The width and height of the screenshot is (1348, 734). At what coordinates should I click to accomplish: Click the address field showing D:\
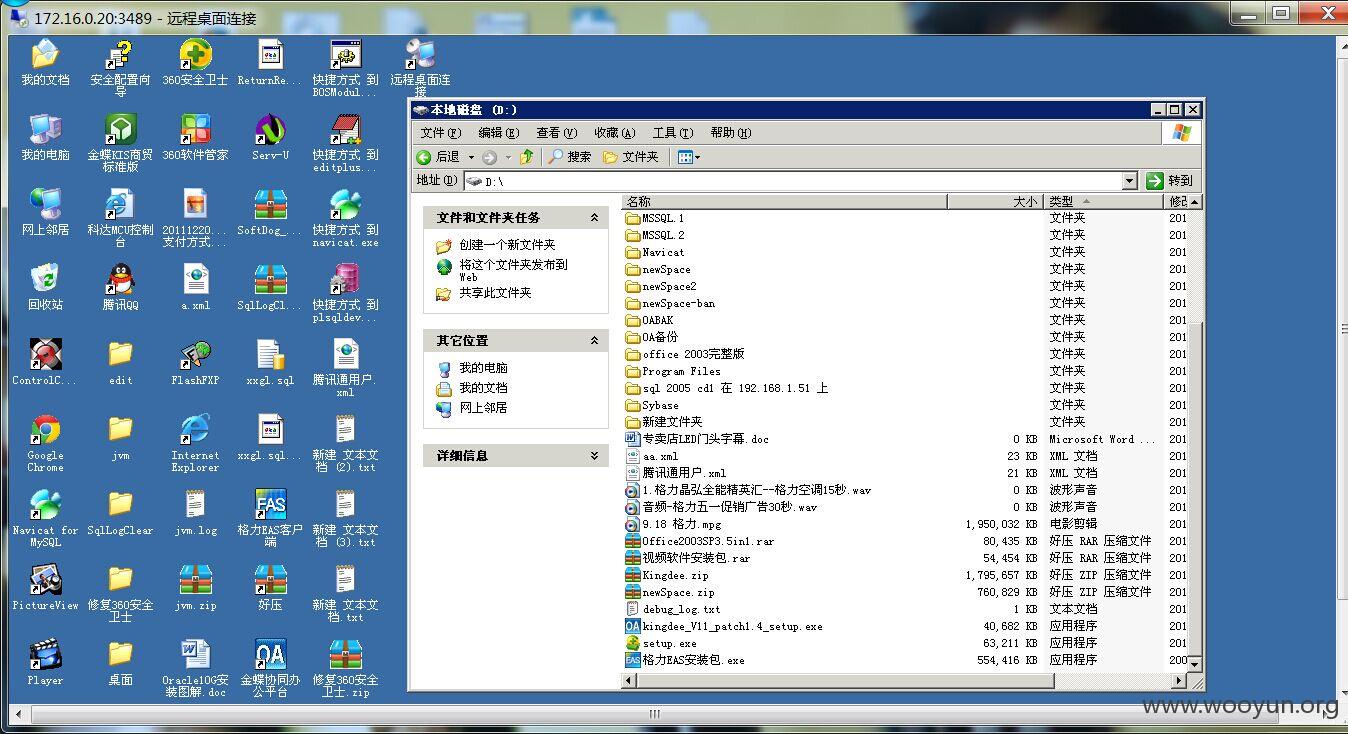tap(792, 181)
